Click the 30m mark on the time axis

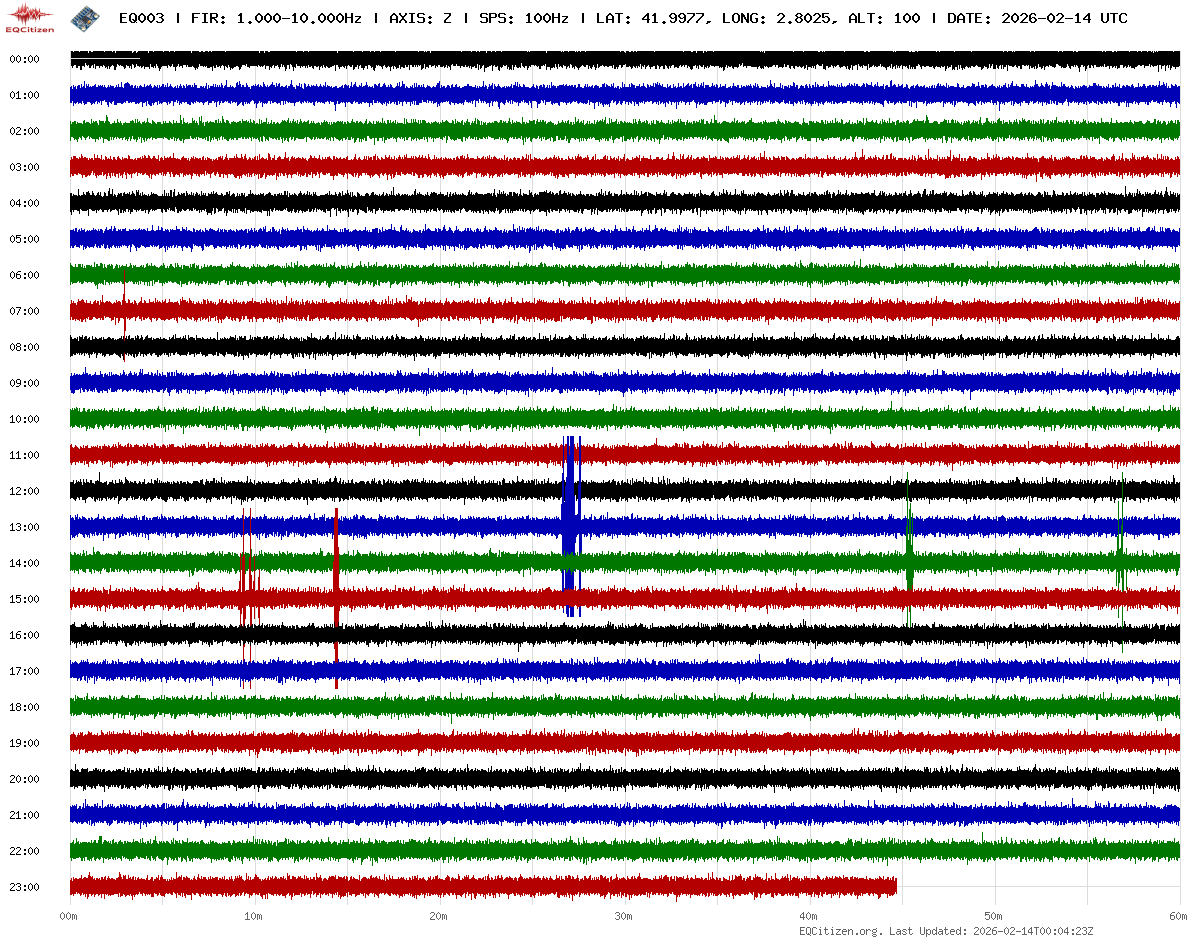(x=623, y=916)
